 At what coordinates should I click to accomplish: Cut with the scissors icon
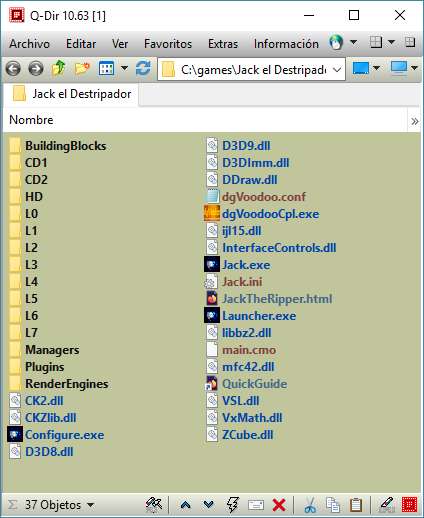tap(310, 505)
